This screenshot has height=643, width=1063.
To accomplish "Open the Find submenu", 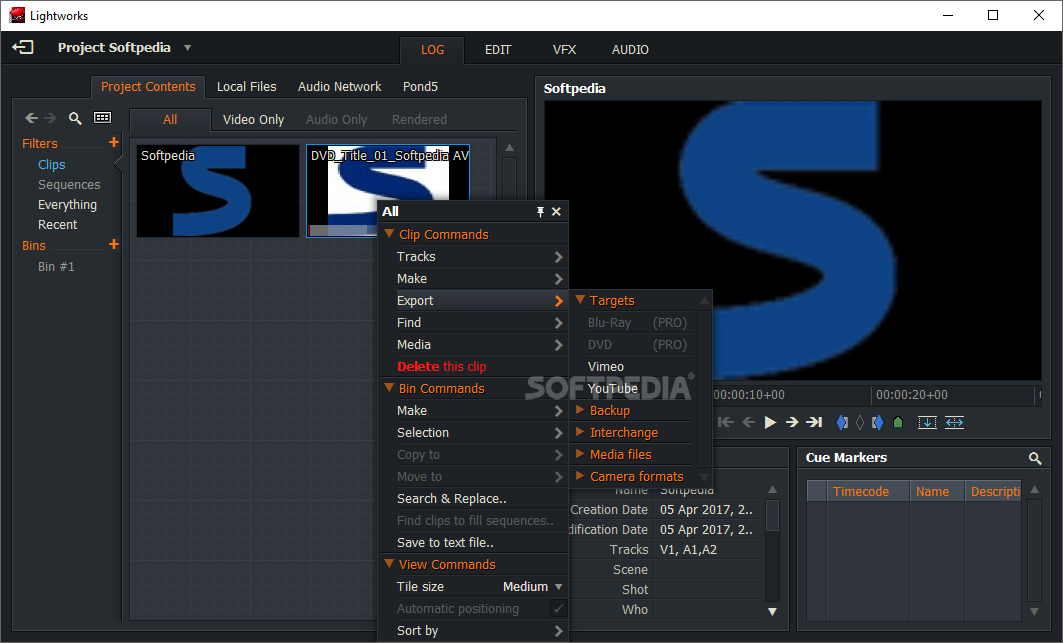I will pos(473,323).
